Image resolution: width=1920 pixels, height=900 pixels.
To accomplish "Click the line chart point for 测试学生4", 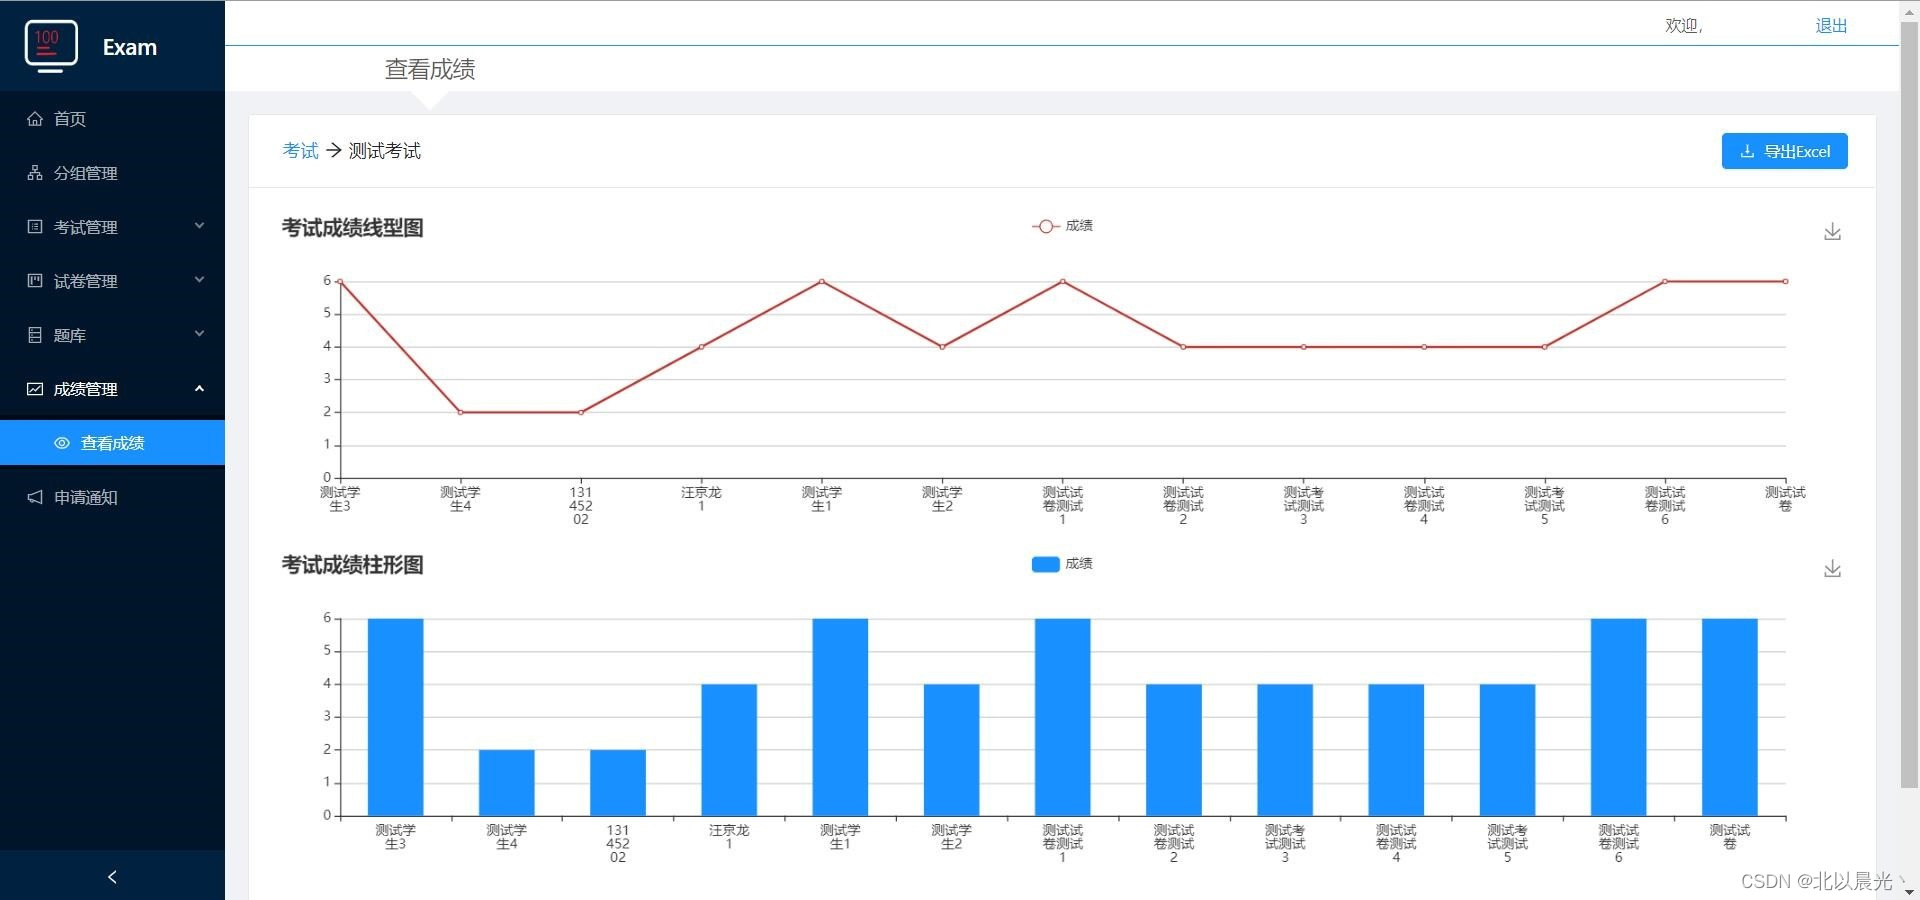I will coord(460,413).
